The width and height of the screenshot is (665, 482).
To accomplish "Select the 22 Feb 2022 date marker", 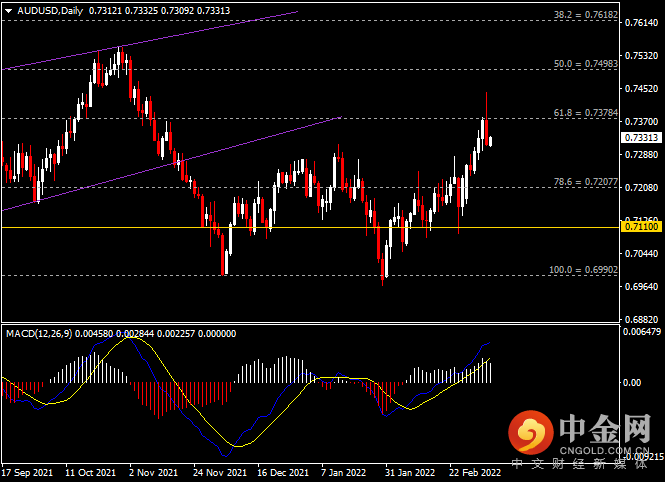I will pos(473,470).
